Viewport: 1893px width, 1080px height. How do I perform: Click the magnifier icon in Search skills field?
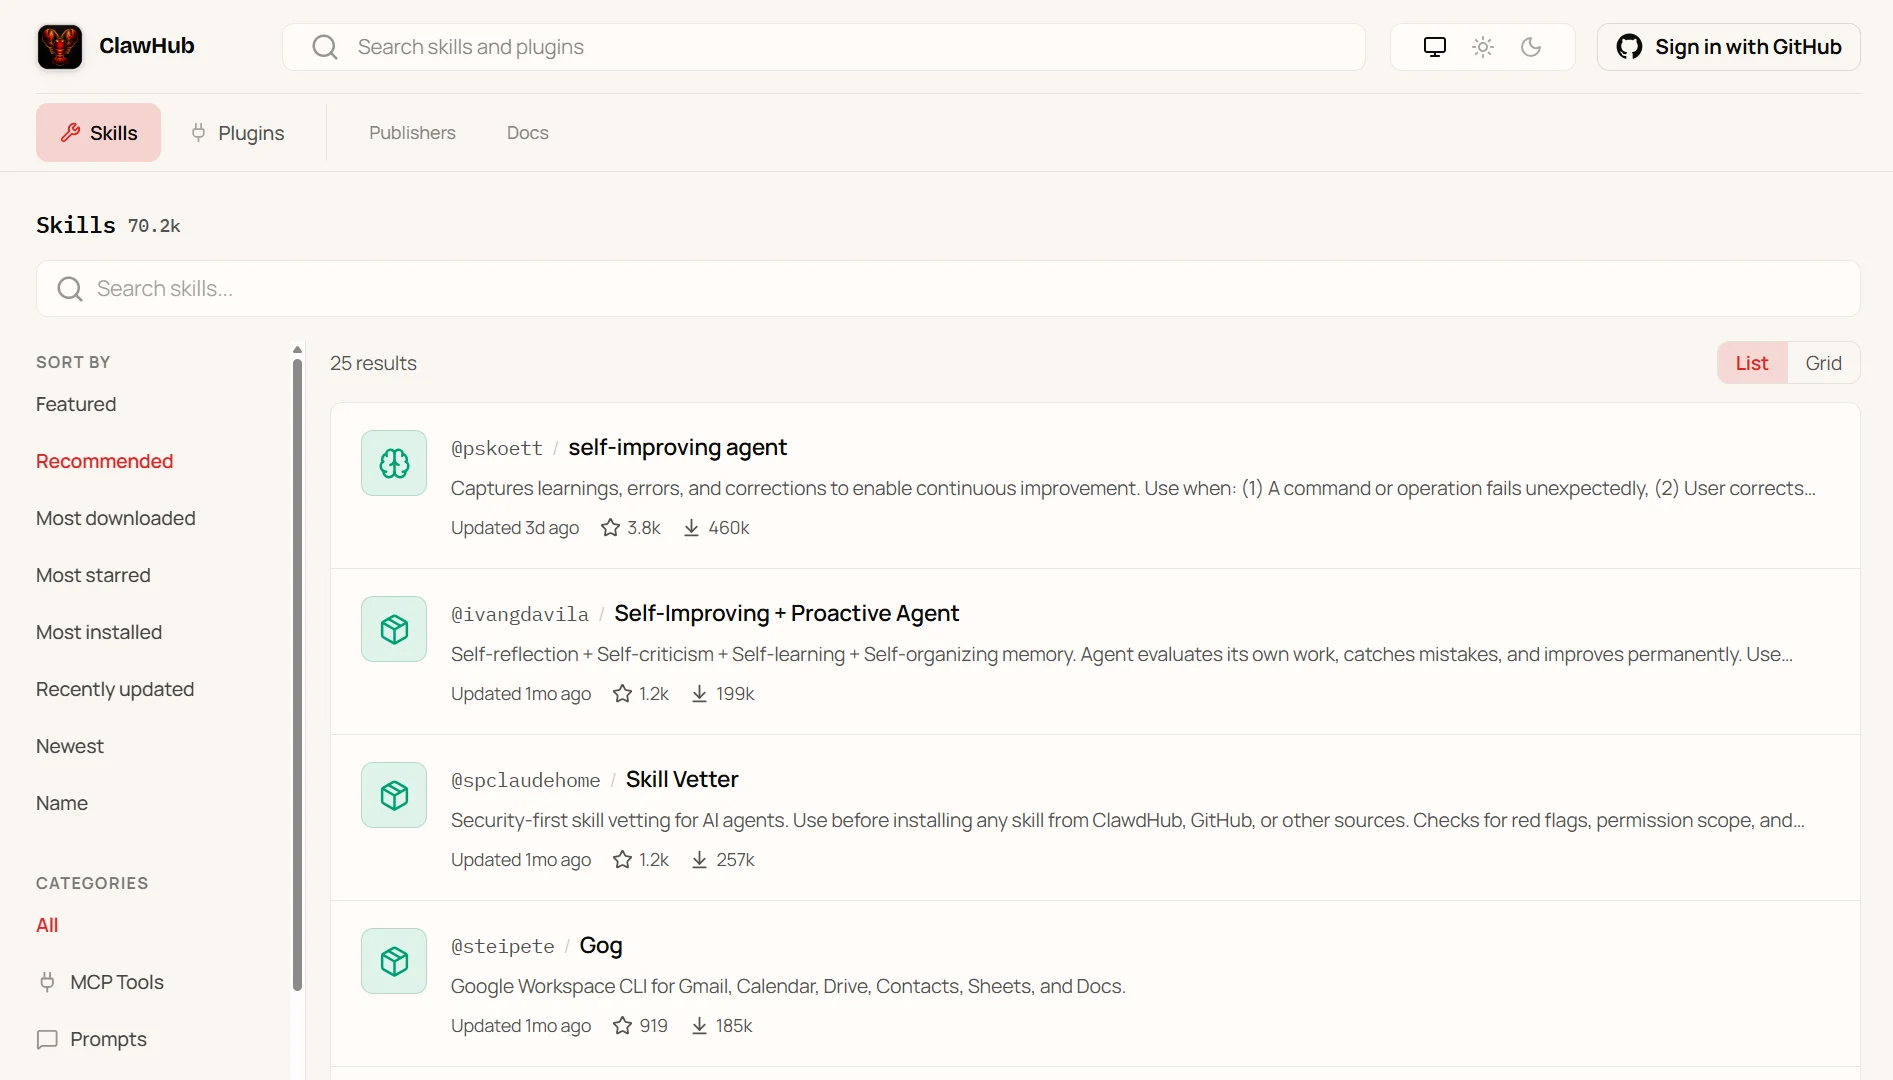(70, 289)
